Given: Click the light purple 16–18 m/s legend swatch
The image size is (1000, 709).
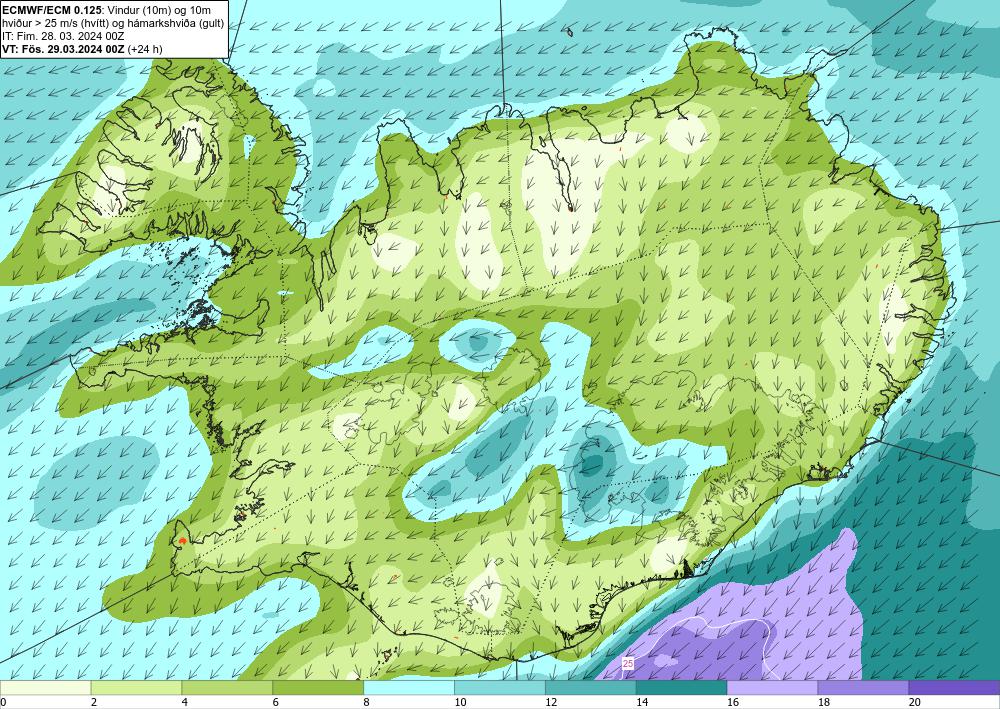Looking at the screenshot, I should (x=772, y=688).
